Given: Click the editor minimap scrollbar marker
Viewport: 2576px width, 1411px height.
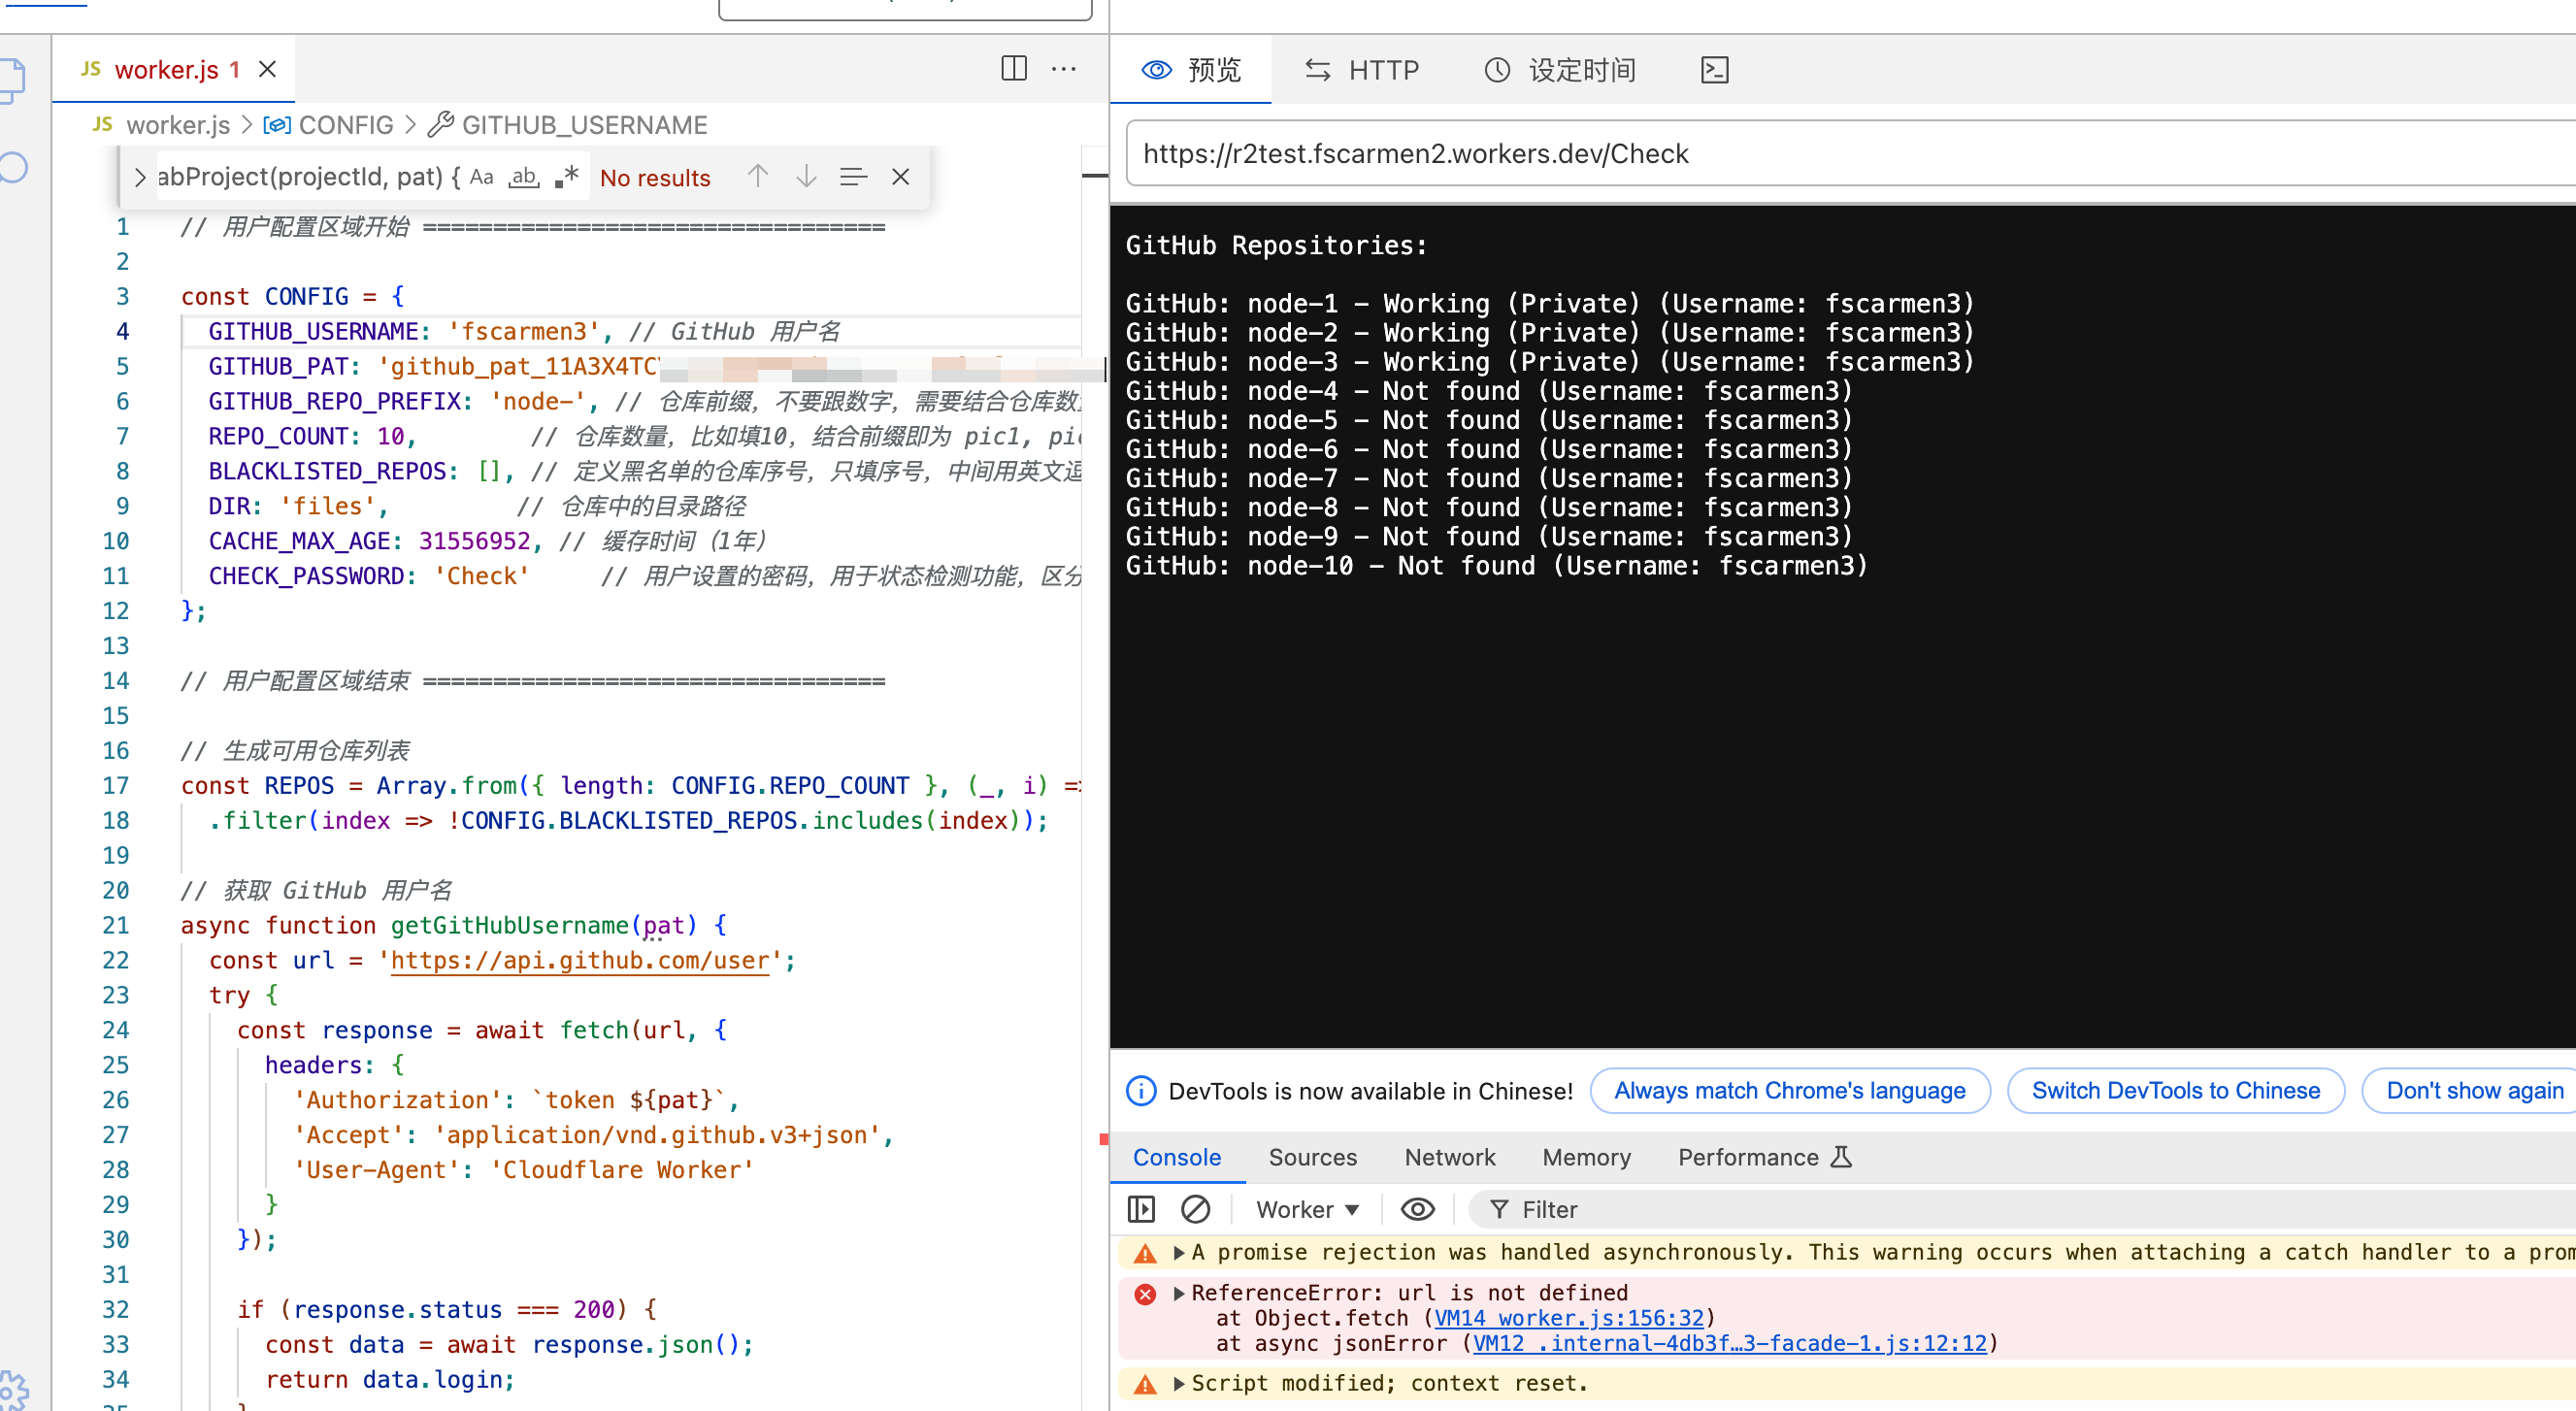Looking at the screenshot, I should tap(1094, 176).
